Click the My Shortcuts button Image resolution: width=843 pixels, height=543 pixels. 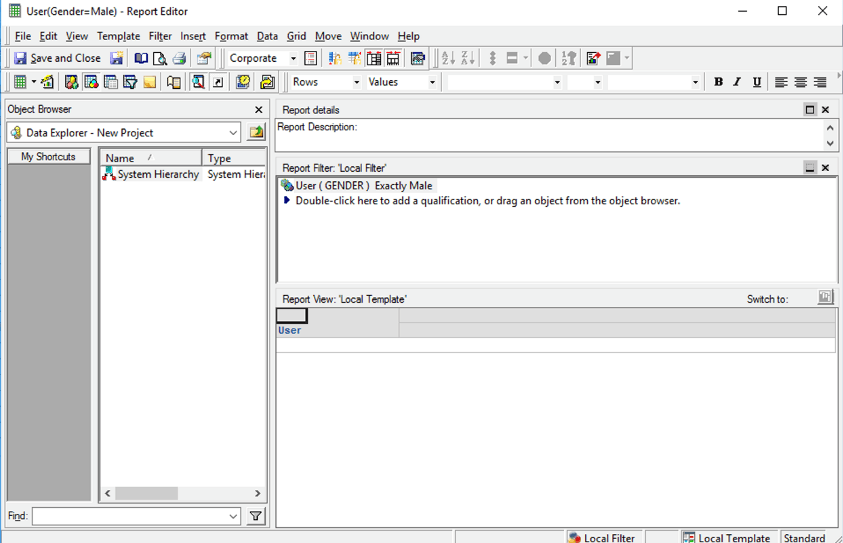[x=48, y=157]
